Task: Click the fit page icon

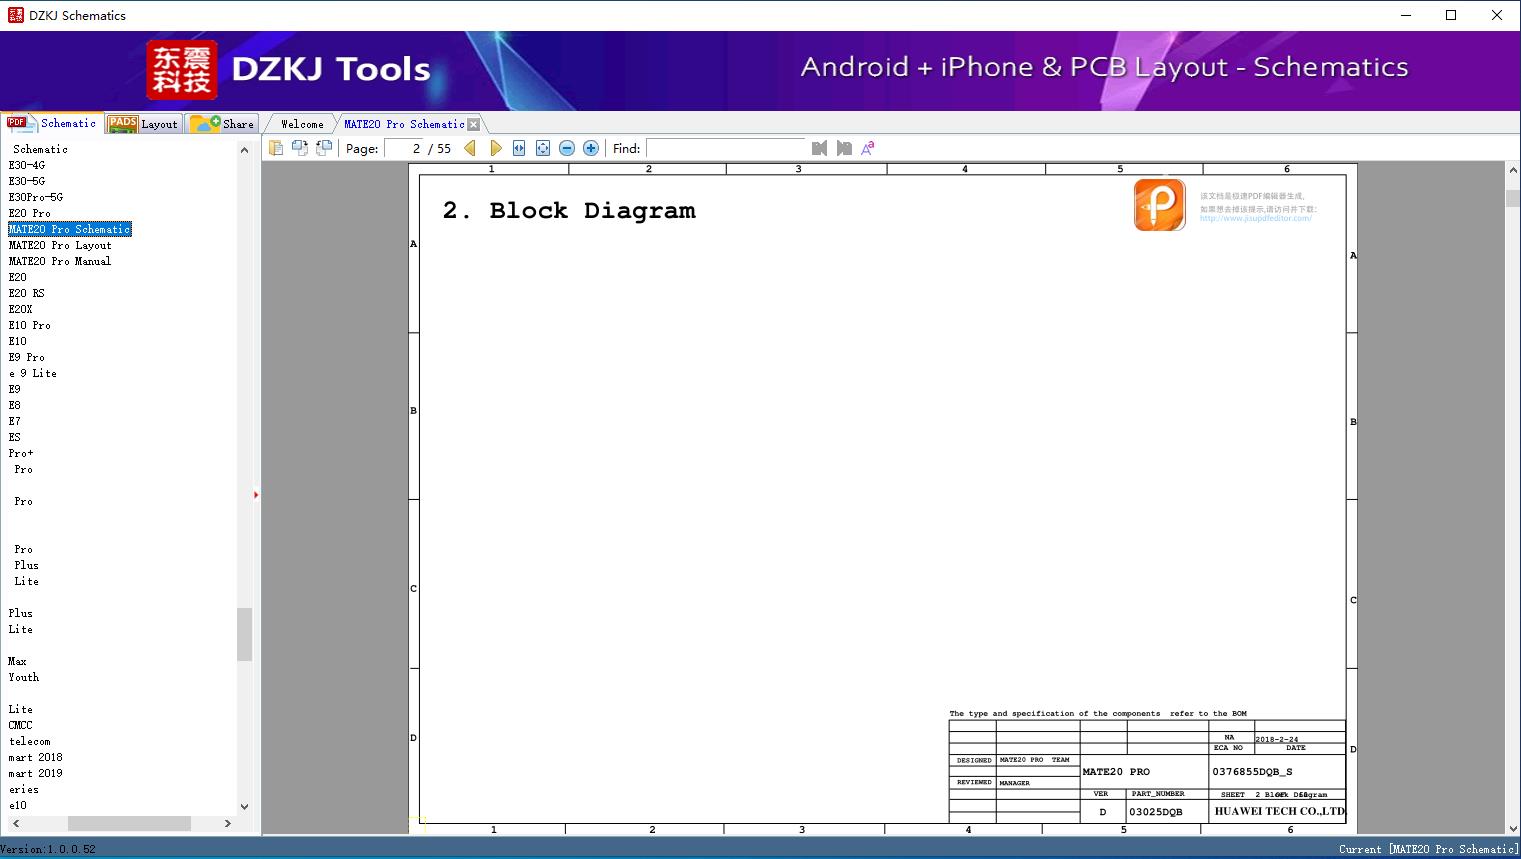Action: 543,148
